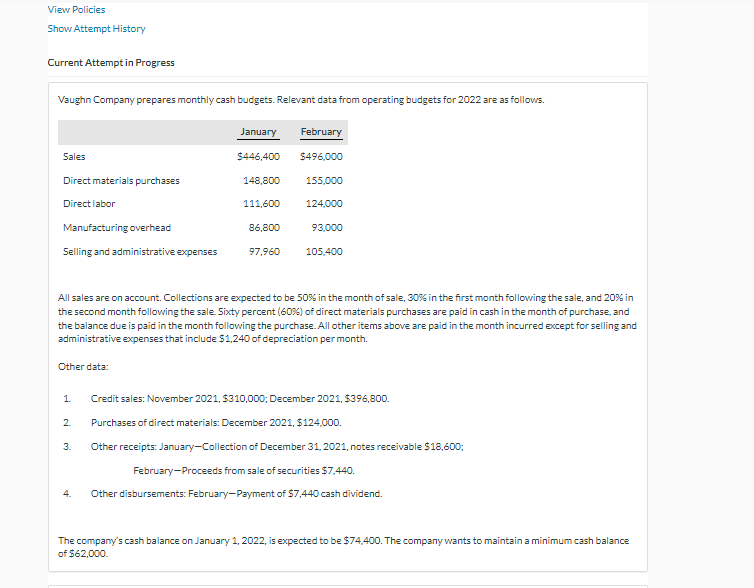Screen dimensions: 754x588
Task: Open the Show Attempt History link
Action: [96, 29]
